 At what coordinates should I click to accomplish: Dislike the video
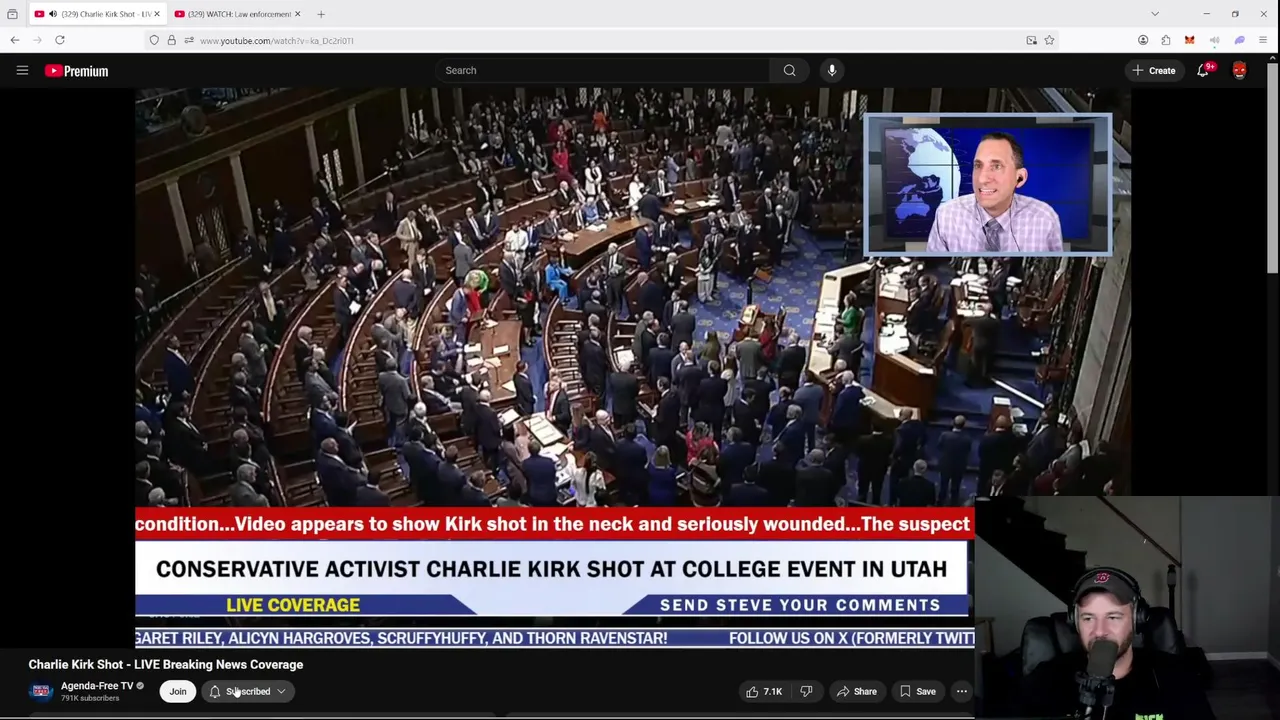806,691
